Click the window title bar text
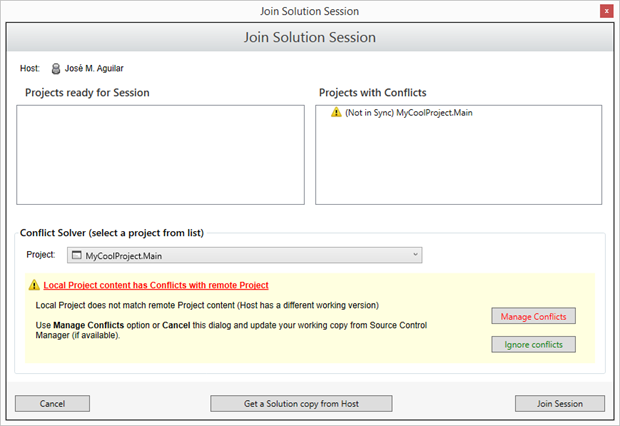This screenshot has height=426, width=620. coord(309,11)
